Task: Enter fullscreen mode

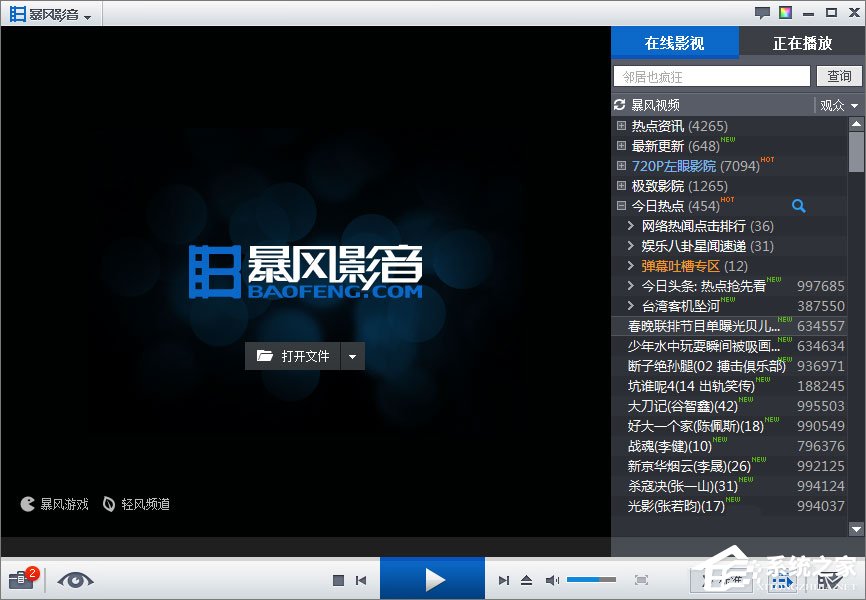Action: pos(640,579)
